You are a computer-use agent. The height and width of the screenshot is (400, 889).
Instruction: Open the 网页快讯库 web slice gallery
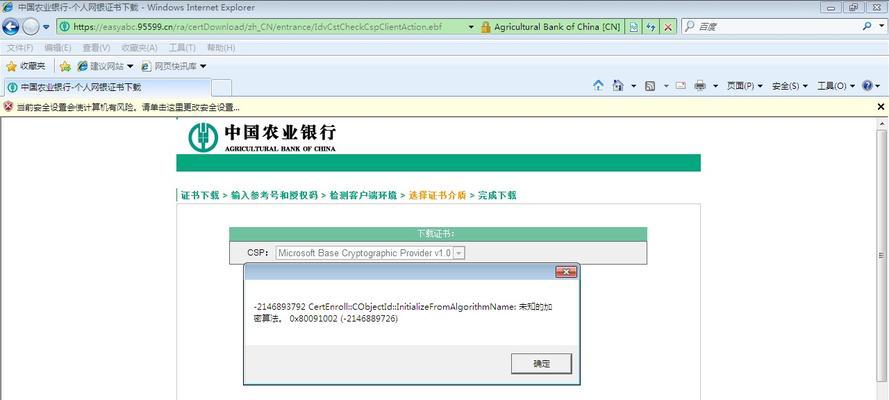pyautogui.click(x=173, y=66)
